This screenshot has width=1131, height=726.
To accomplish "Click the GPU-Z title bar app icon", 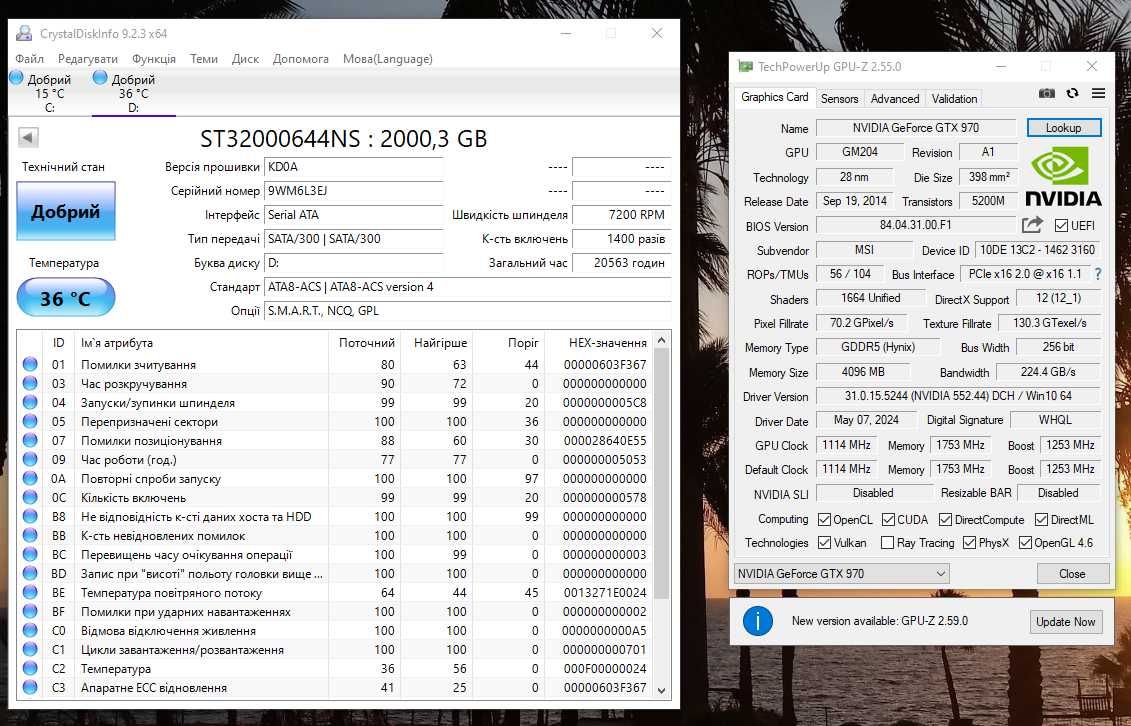I will tap(745, 66).
